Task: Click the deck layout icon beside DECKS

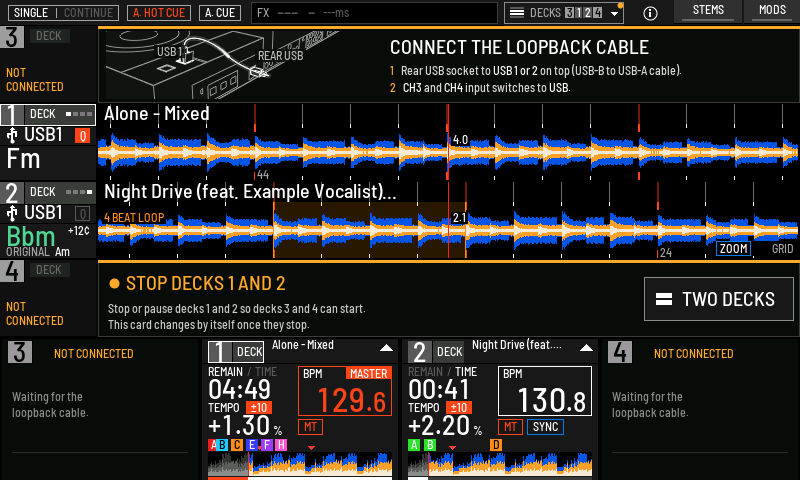Action: (x=517, y=13)
